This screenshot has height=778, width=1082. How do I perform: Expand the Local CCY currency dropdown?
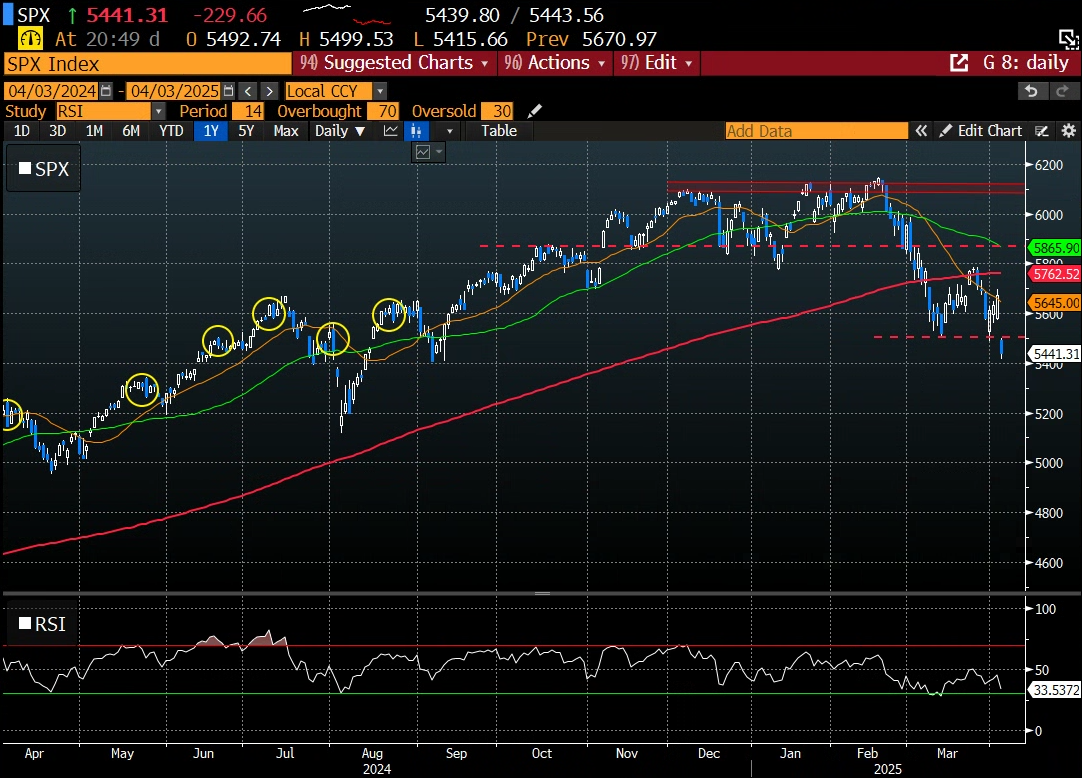click(x=380, y=91)
